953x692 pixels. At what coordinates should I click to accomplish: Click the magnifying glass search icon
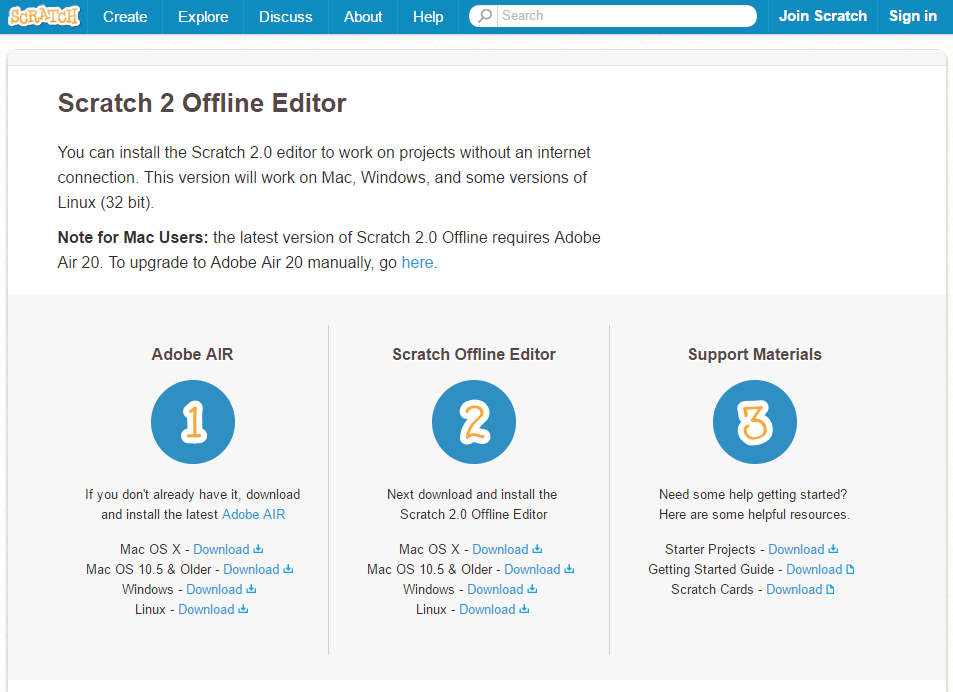485,16
